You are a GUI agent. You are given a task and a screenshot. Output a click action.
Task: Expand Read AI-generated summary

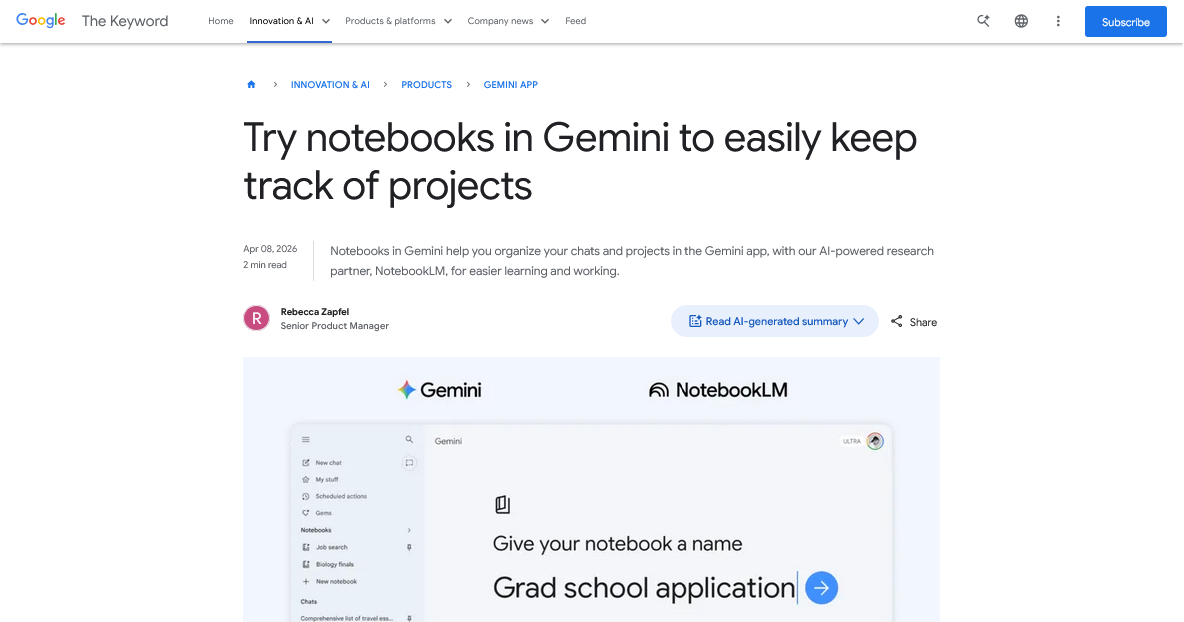click(x=774, y=321)
